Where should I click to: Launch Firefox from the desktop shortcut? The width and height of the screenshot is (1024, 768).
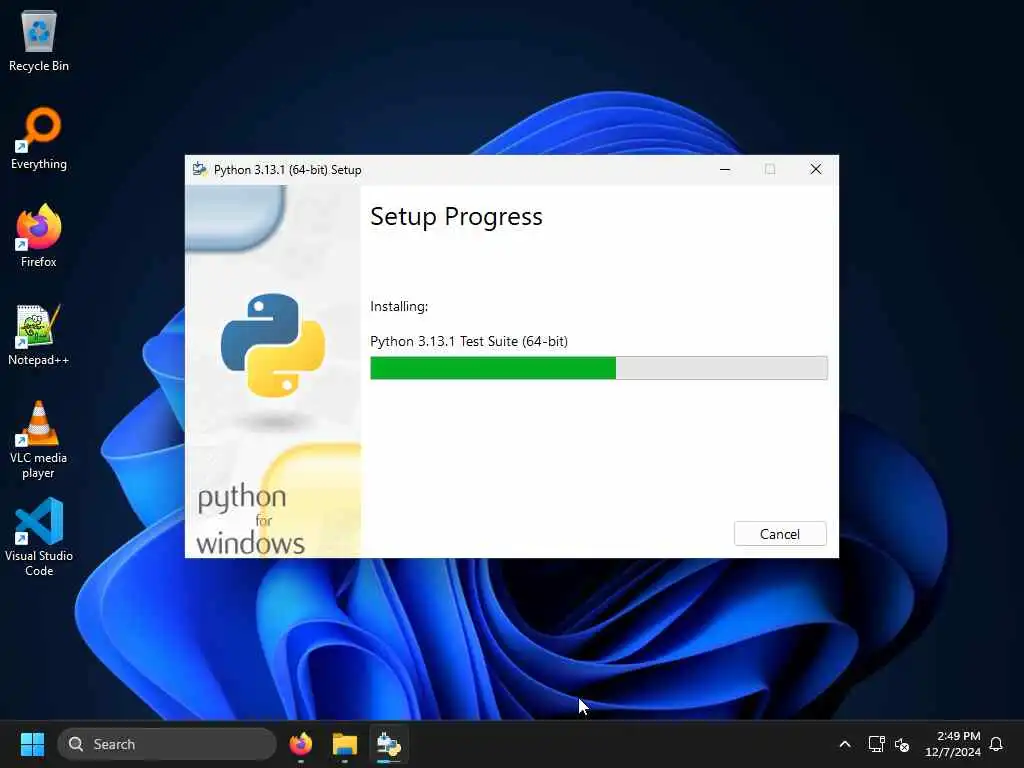[x=39, y=236]
